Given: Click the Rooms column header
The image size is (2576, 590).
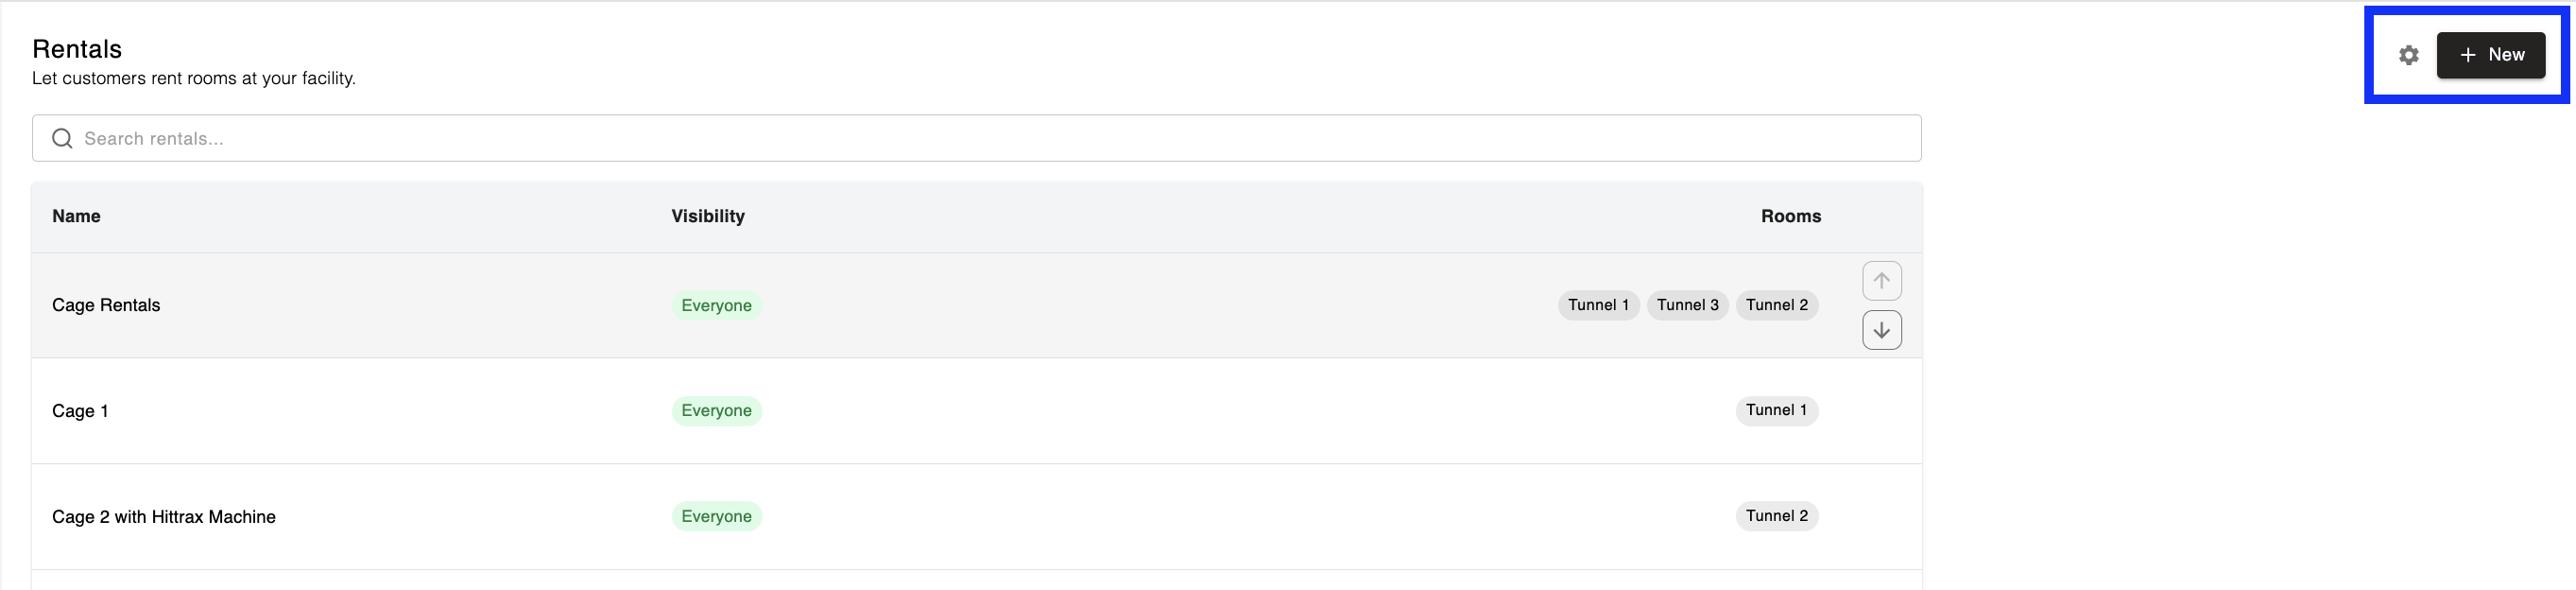Looking at the screenshot, I should (1790, 216).
